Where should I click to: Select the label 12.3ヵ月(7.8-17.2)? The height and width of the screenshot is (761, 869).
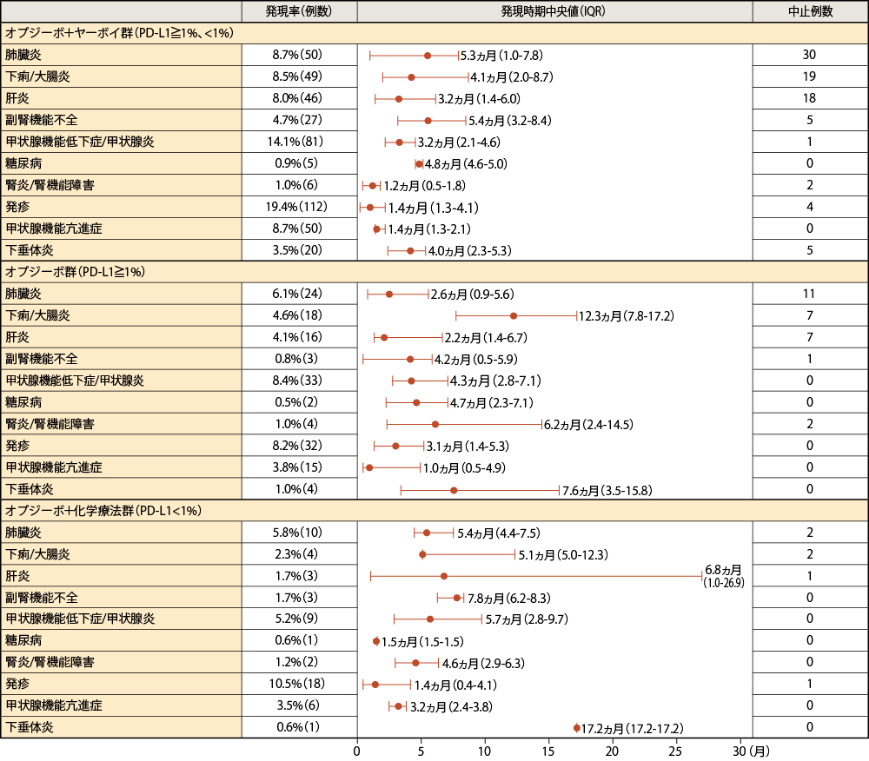point(627,316)
